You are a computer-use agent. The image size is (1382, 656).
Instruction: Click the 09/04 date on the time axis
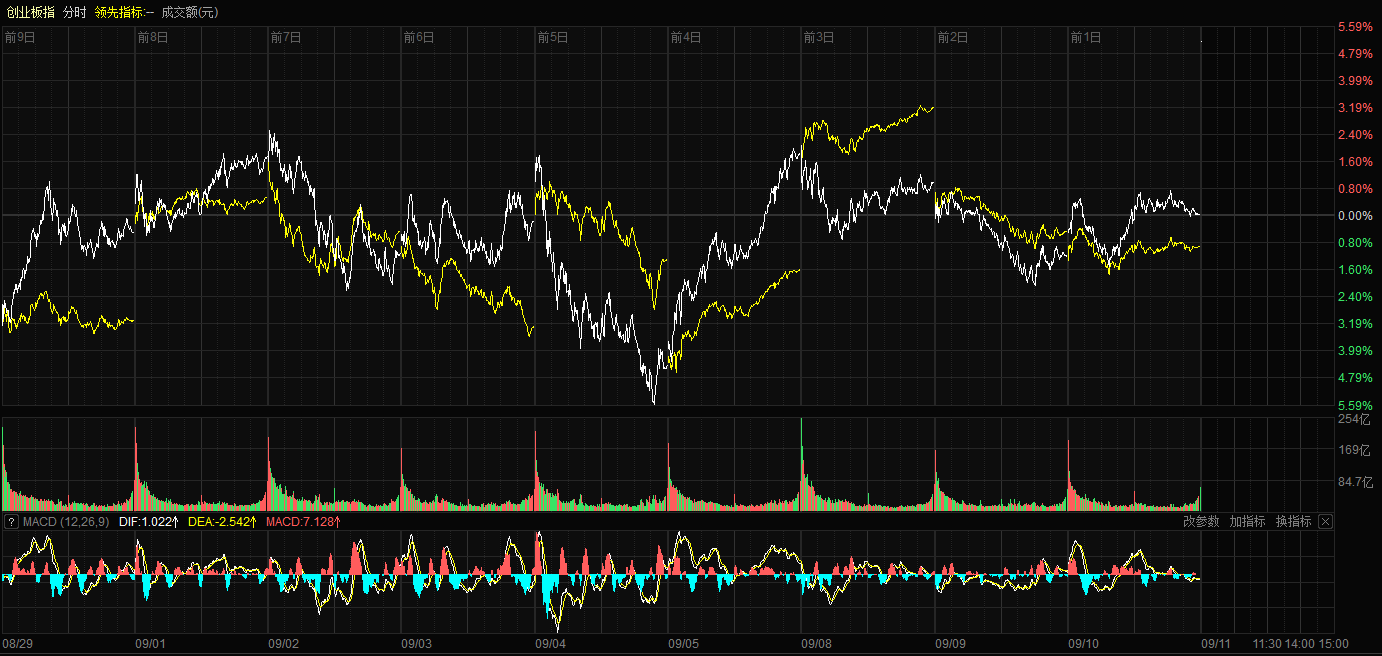[x=550, y=644]
